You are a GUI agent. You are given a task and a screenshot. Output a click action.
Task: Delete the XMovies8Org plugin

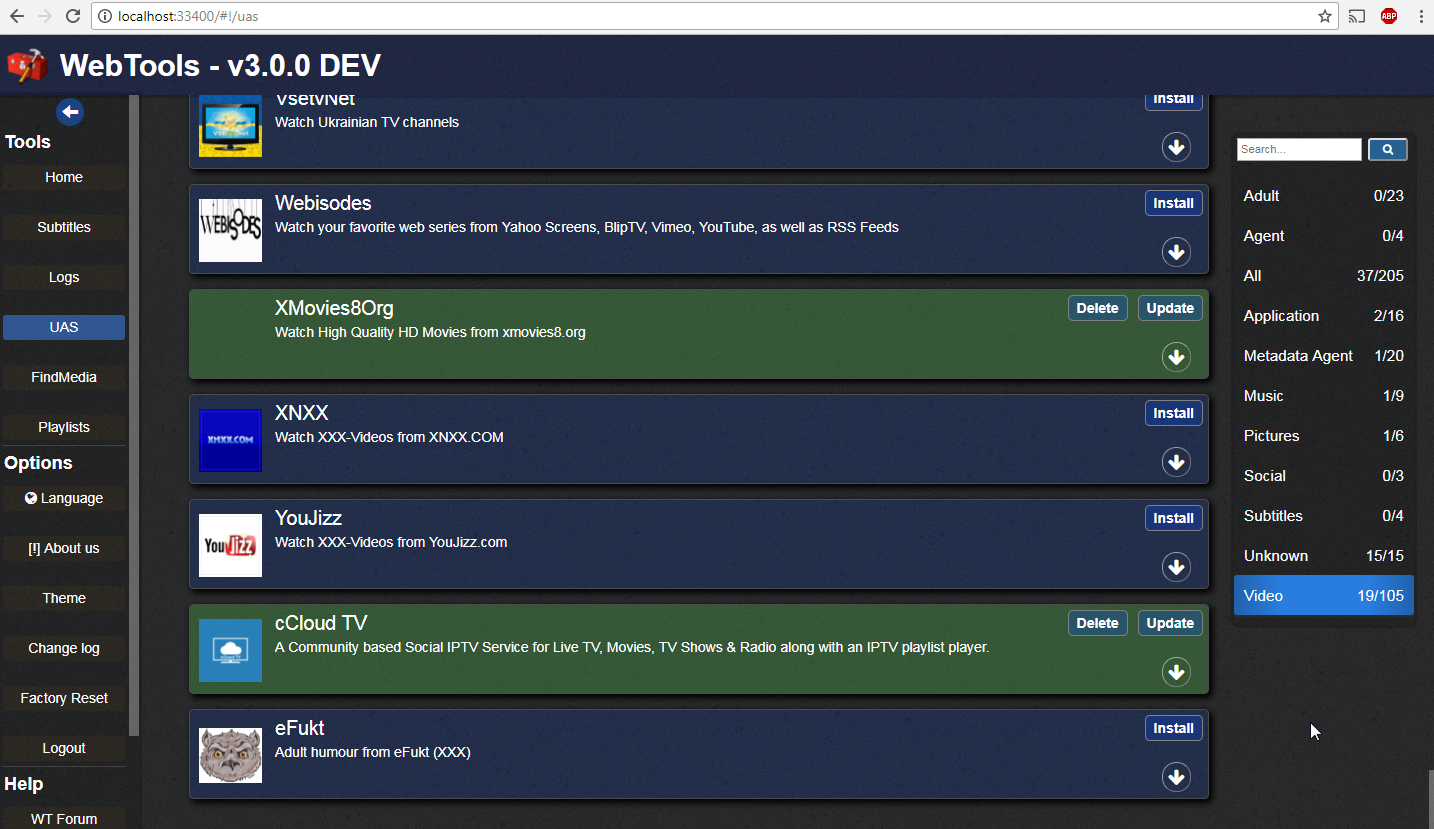pyautogui.click(x=1097, y=308)
